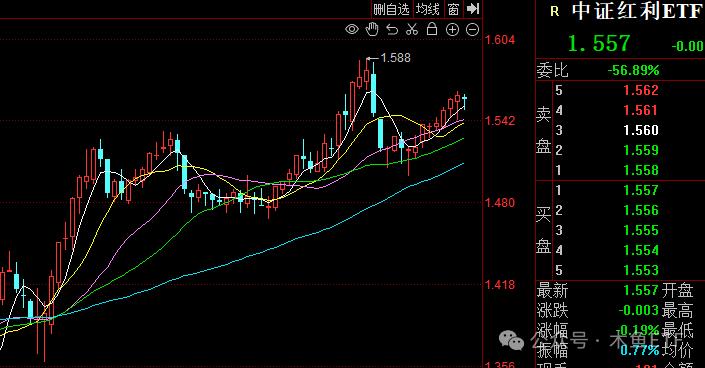Select the 中证红利ETF title
Image resolution: width=705 pixels, height=368 pixels.
[637, 11]
